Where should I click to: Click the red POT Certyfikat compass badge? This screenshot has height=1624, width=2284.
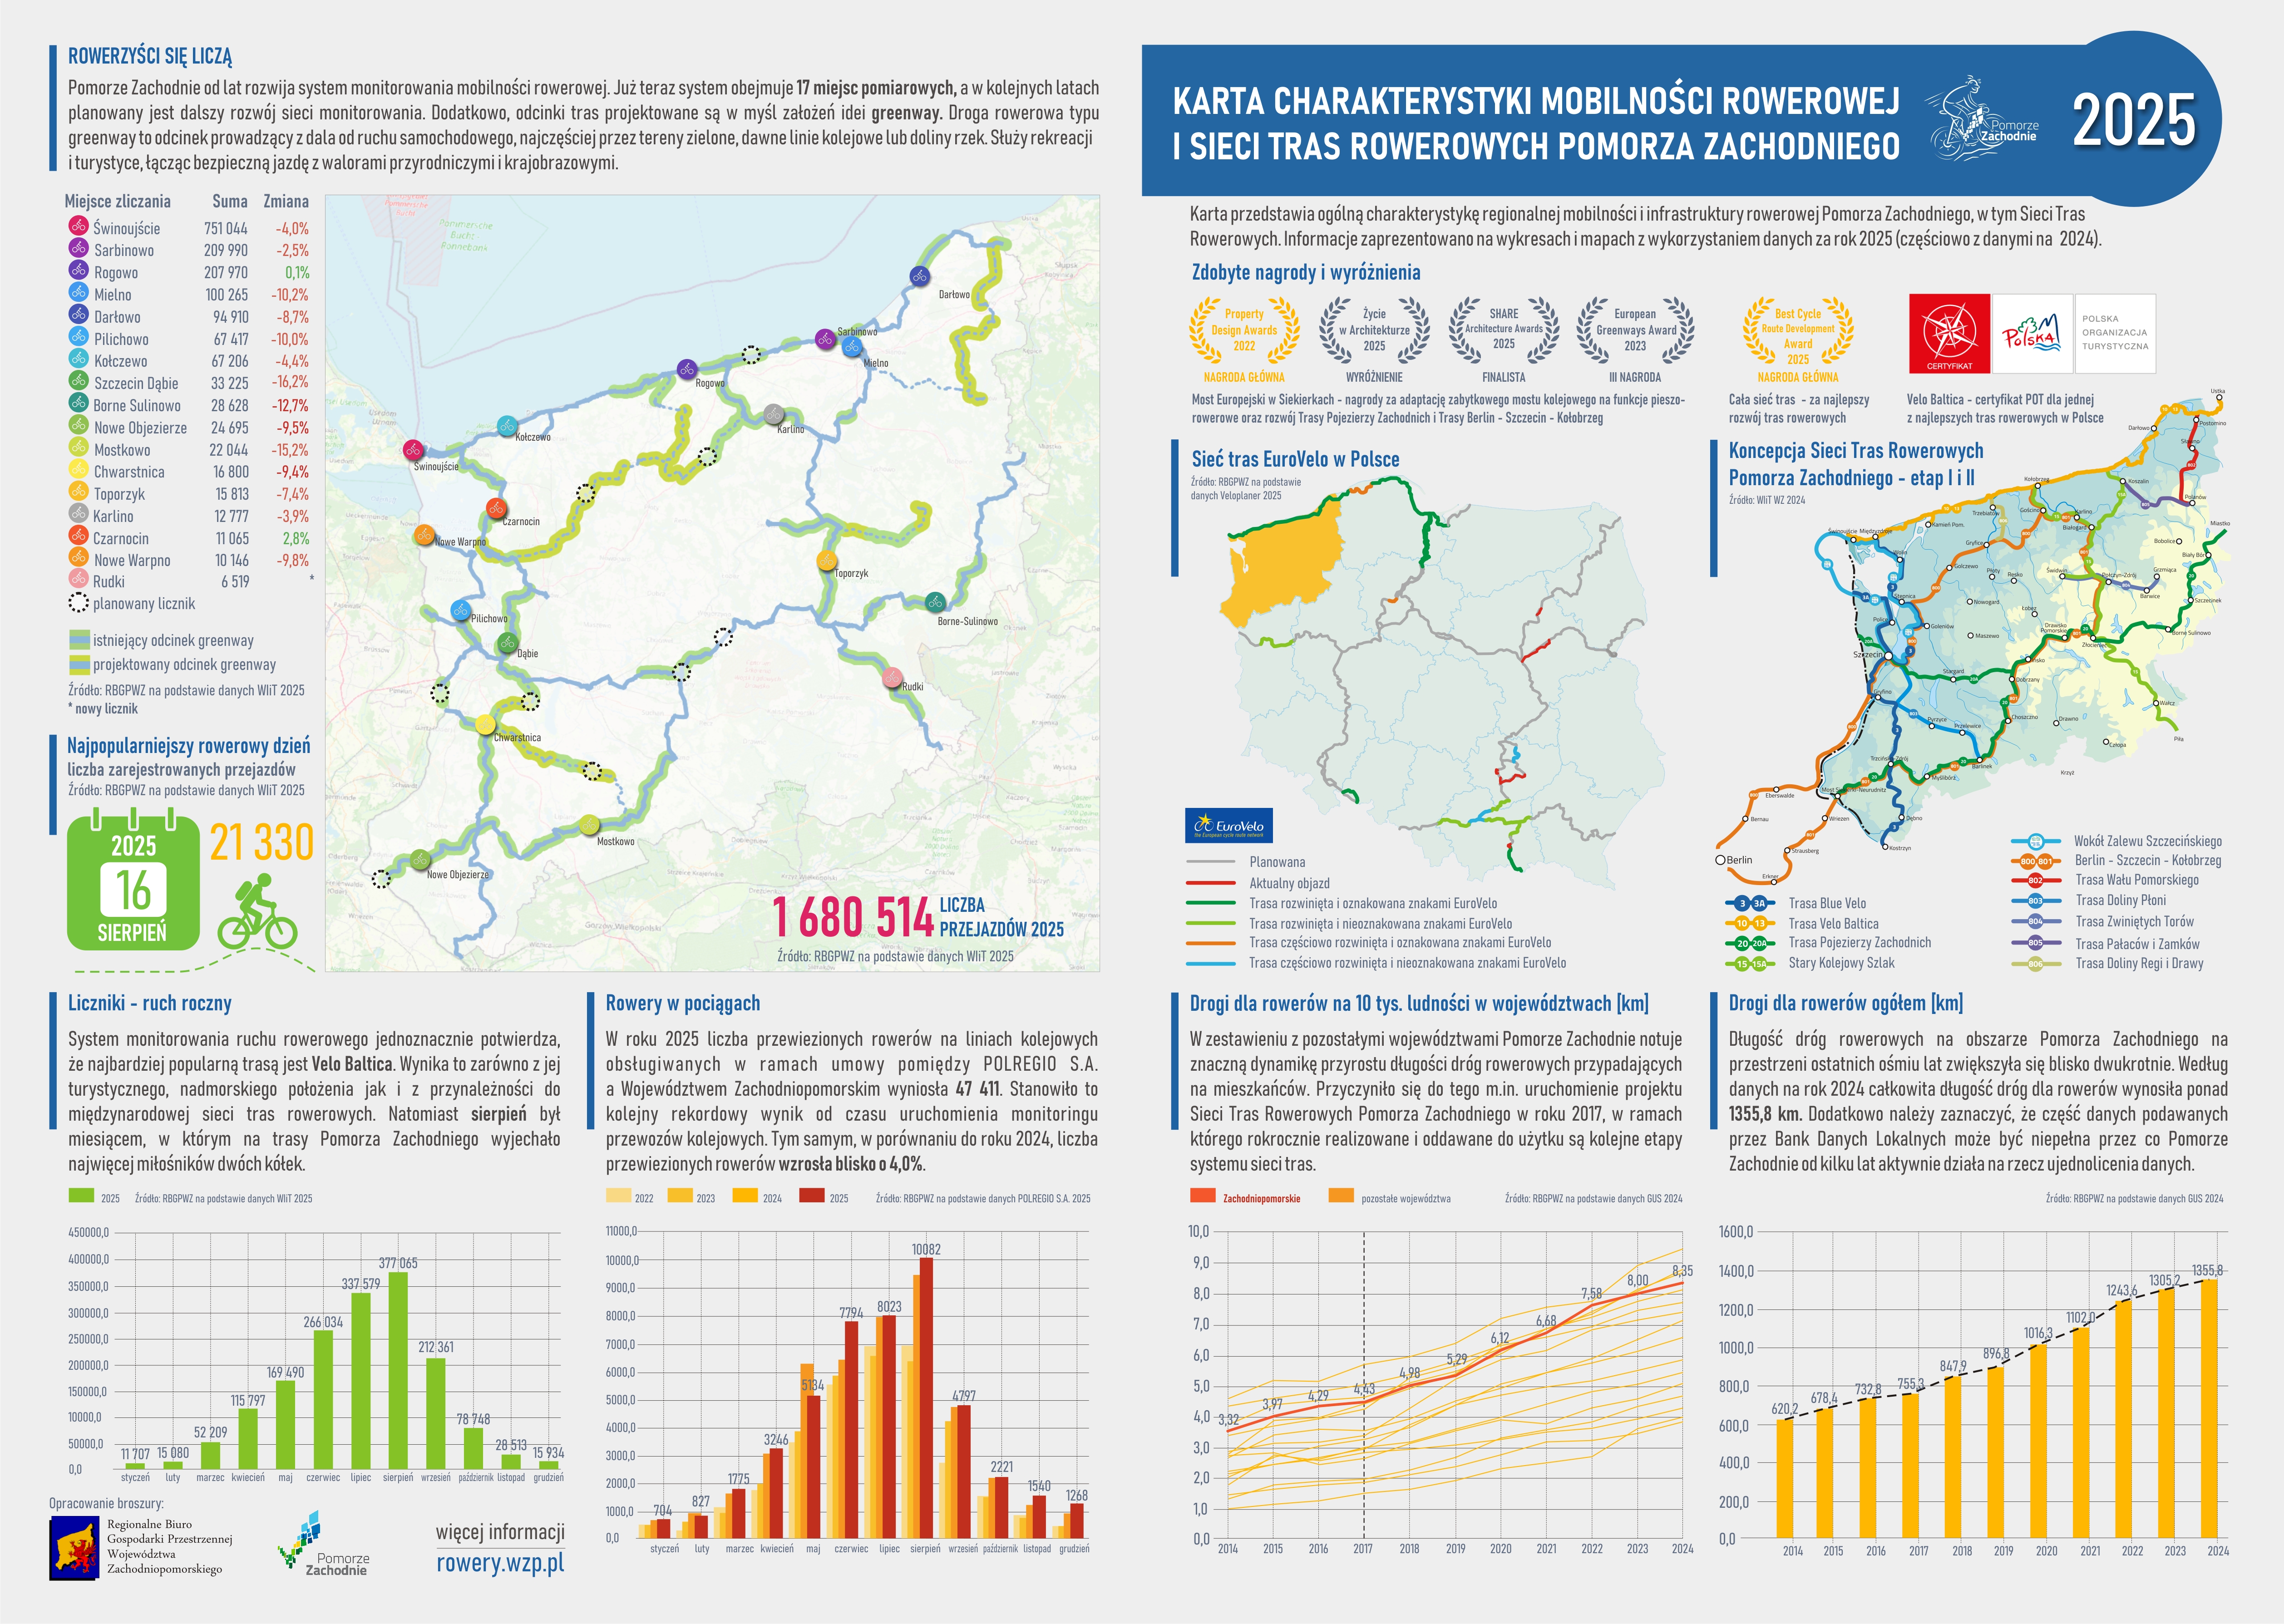1949,333
